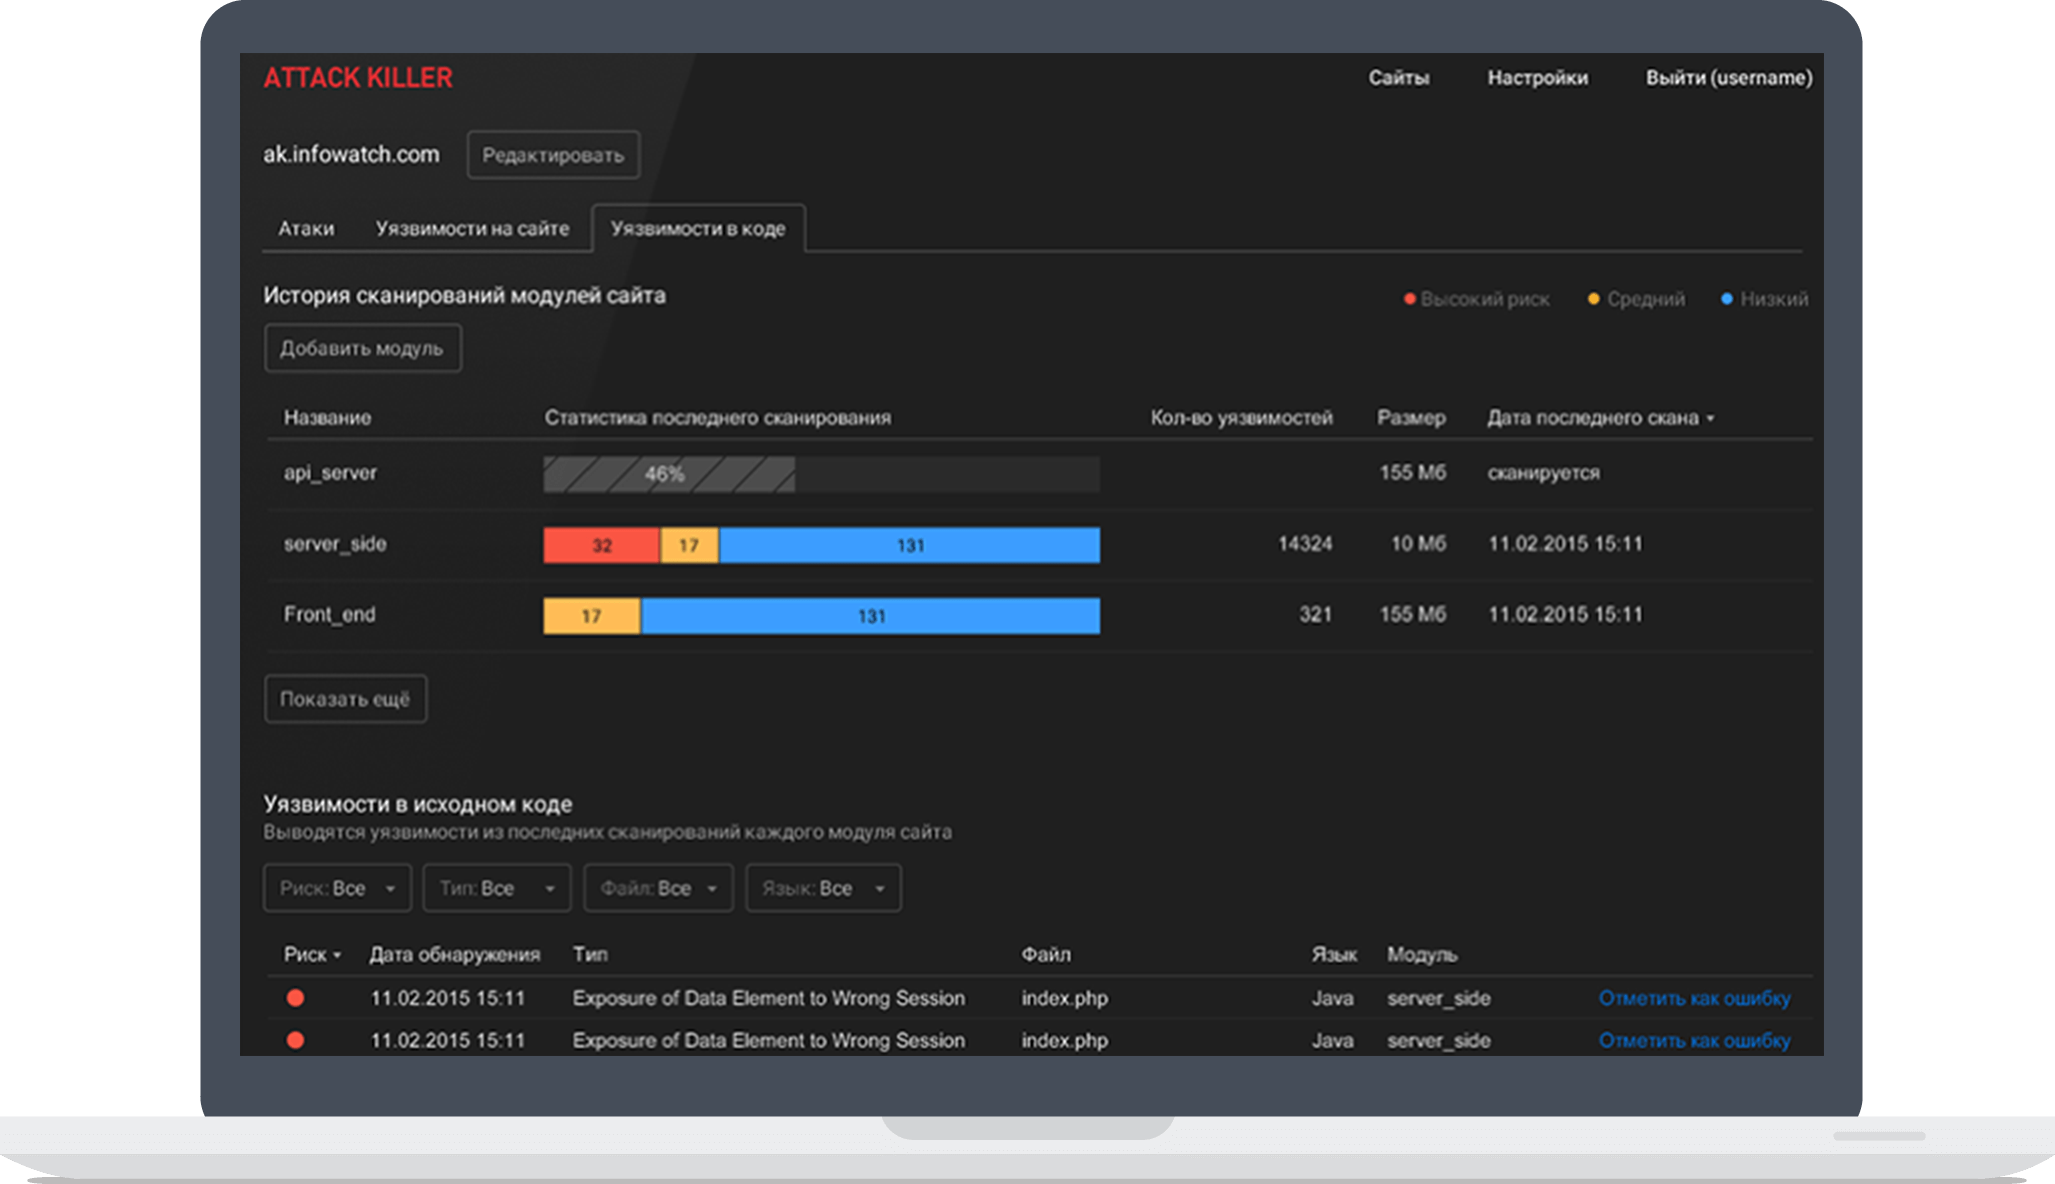
Task: Open the Уязвимости на сайте tab
Action: 472,229
